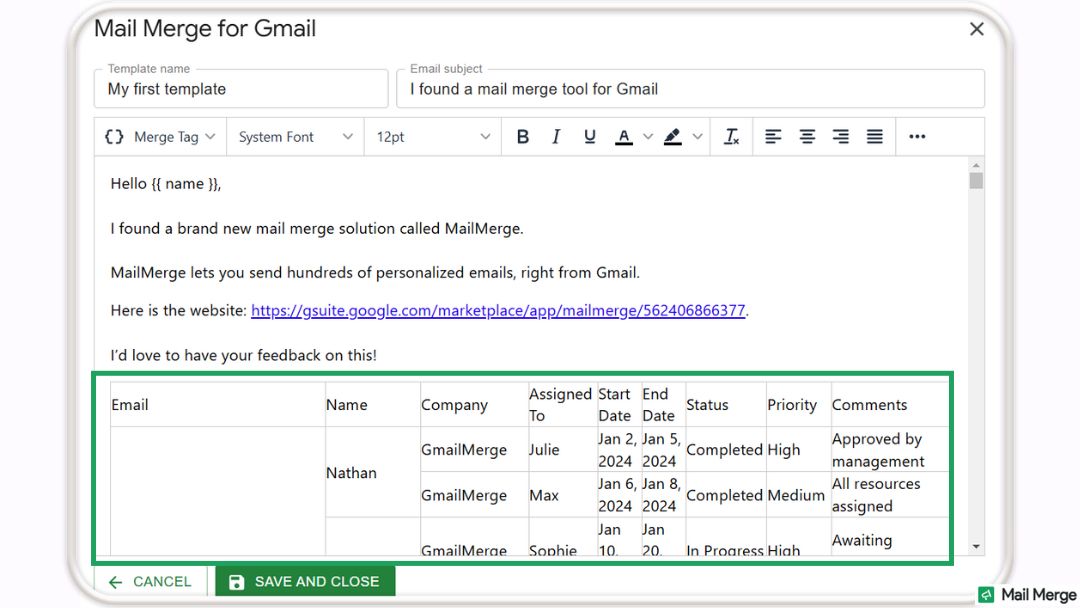
Task: Click the Email subject field
Action: 690,88
